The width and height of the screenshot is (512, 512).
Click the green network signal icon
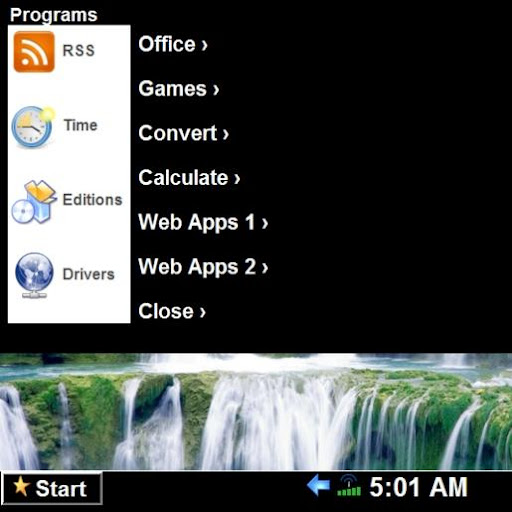click(x=349, y=485)
